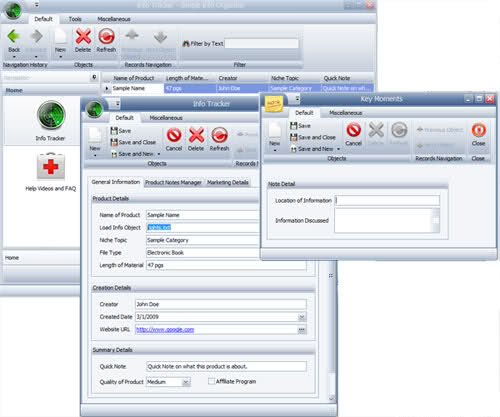Click the Refresh icon in main window ribbon
500x417 pixels.
106,36
